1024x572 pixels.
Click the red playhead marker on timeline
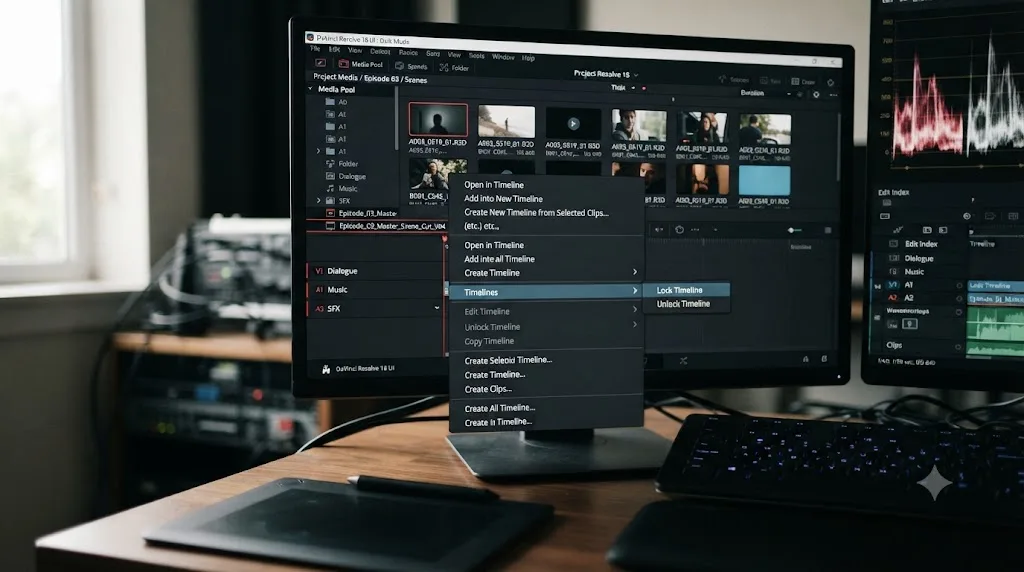pyautogui.click(x=445, y=240)
